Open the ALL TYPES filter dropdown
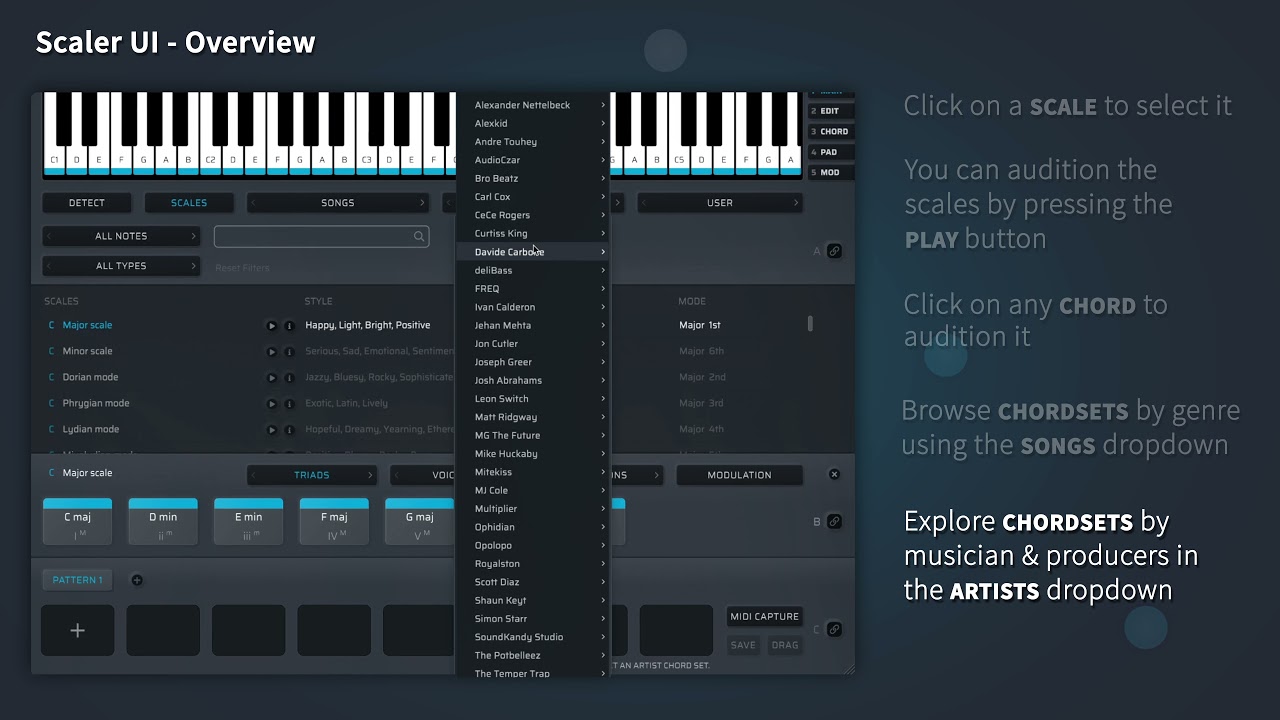The width and height of the screenshot is (1280, 720). click(121, 266)
